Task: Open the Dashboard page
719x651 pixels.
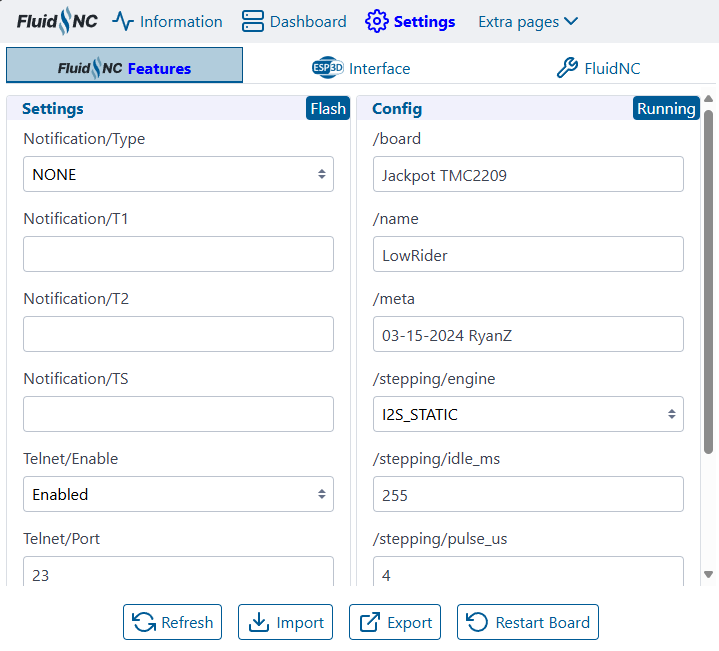Action: [294, 22]
